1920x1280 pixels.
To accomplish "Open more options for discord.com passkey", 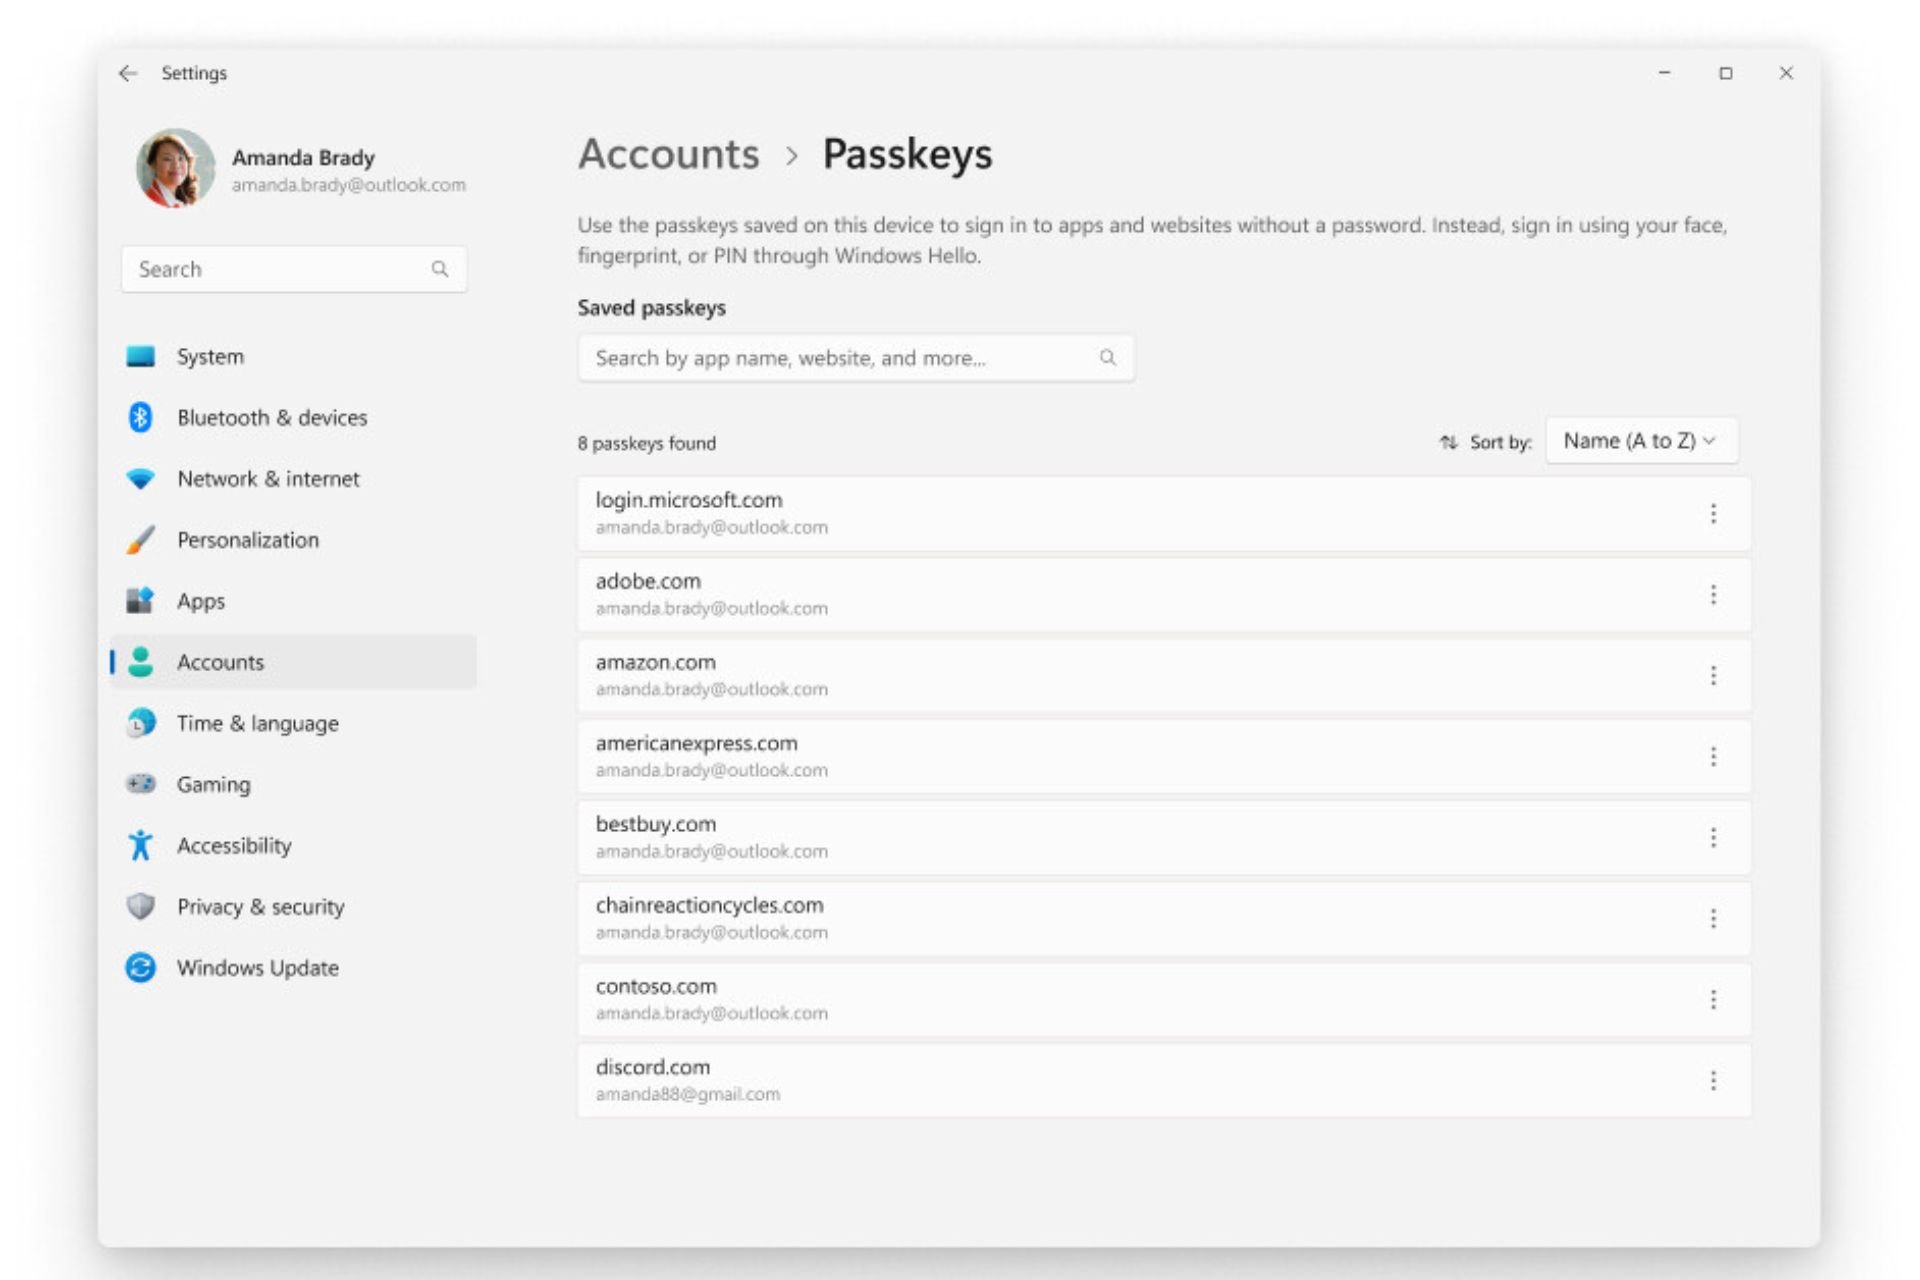I will point(1713,1081).
